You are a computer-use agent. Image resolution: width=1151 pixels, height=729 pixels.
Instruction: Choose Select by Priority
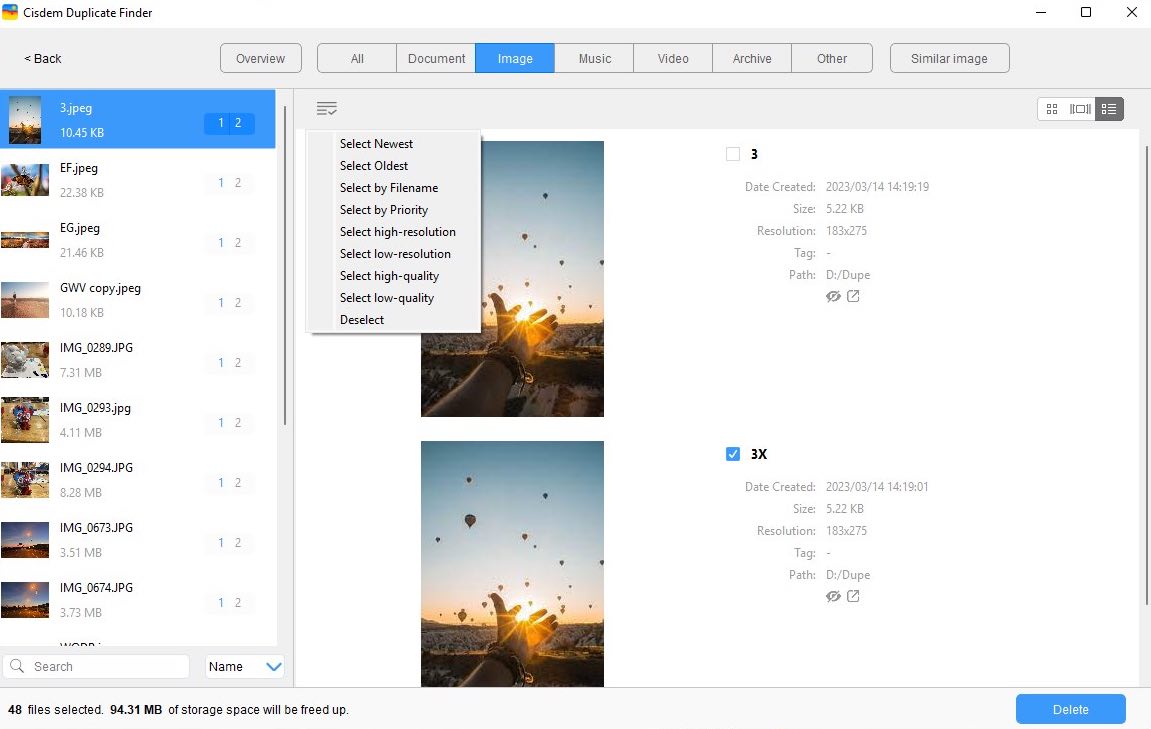pyautogui.click(x=384, y=210)
